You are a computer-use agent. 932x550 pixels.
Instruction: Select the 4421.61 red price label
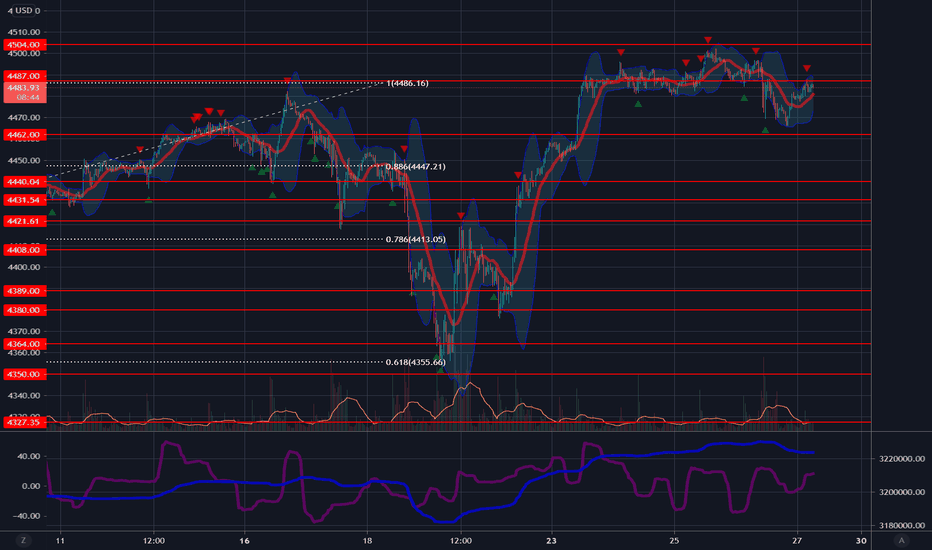tap(24, 221)
